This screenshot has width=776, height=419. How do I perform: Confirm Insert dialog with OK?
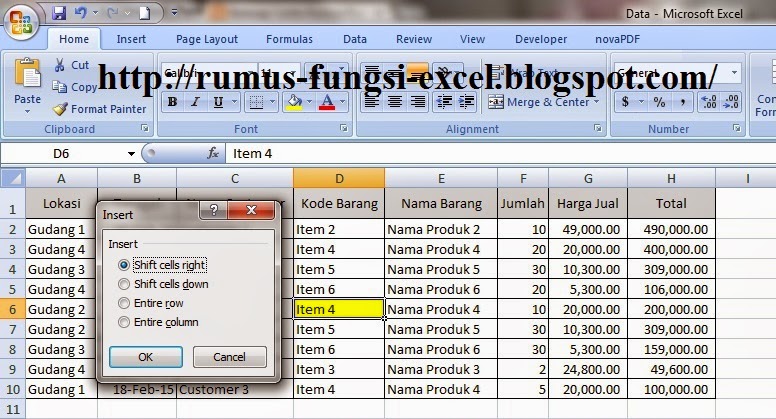pos(146,357)
